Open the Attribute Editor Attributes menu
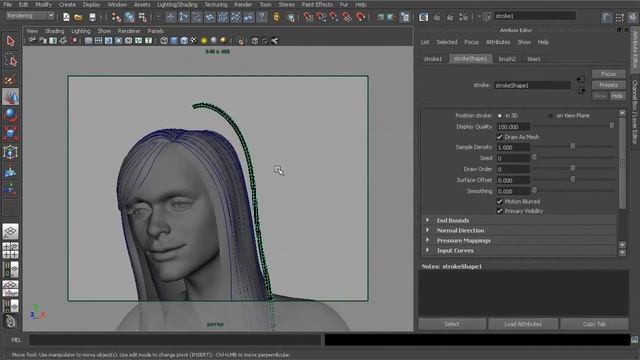Viewport: 640px width, 360px height. (x=498, y=42)
